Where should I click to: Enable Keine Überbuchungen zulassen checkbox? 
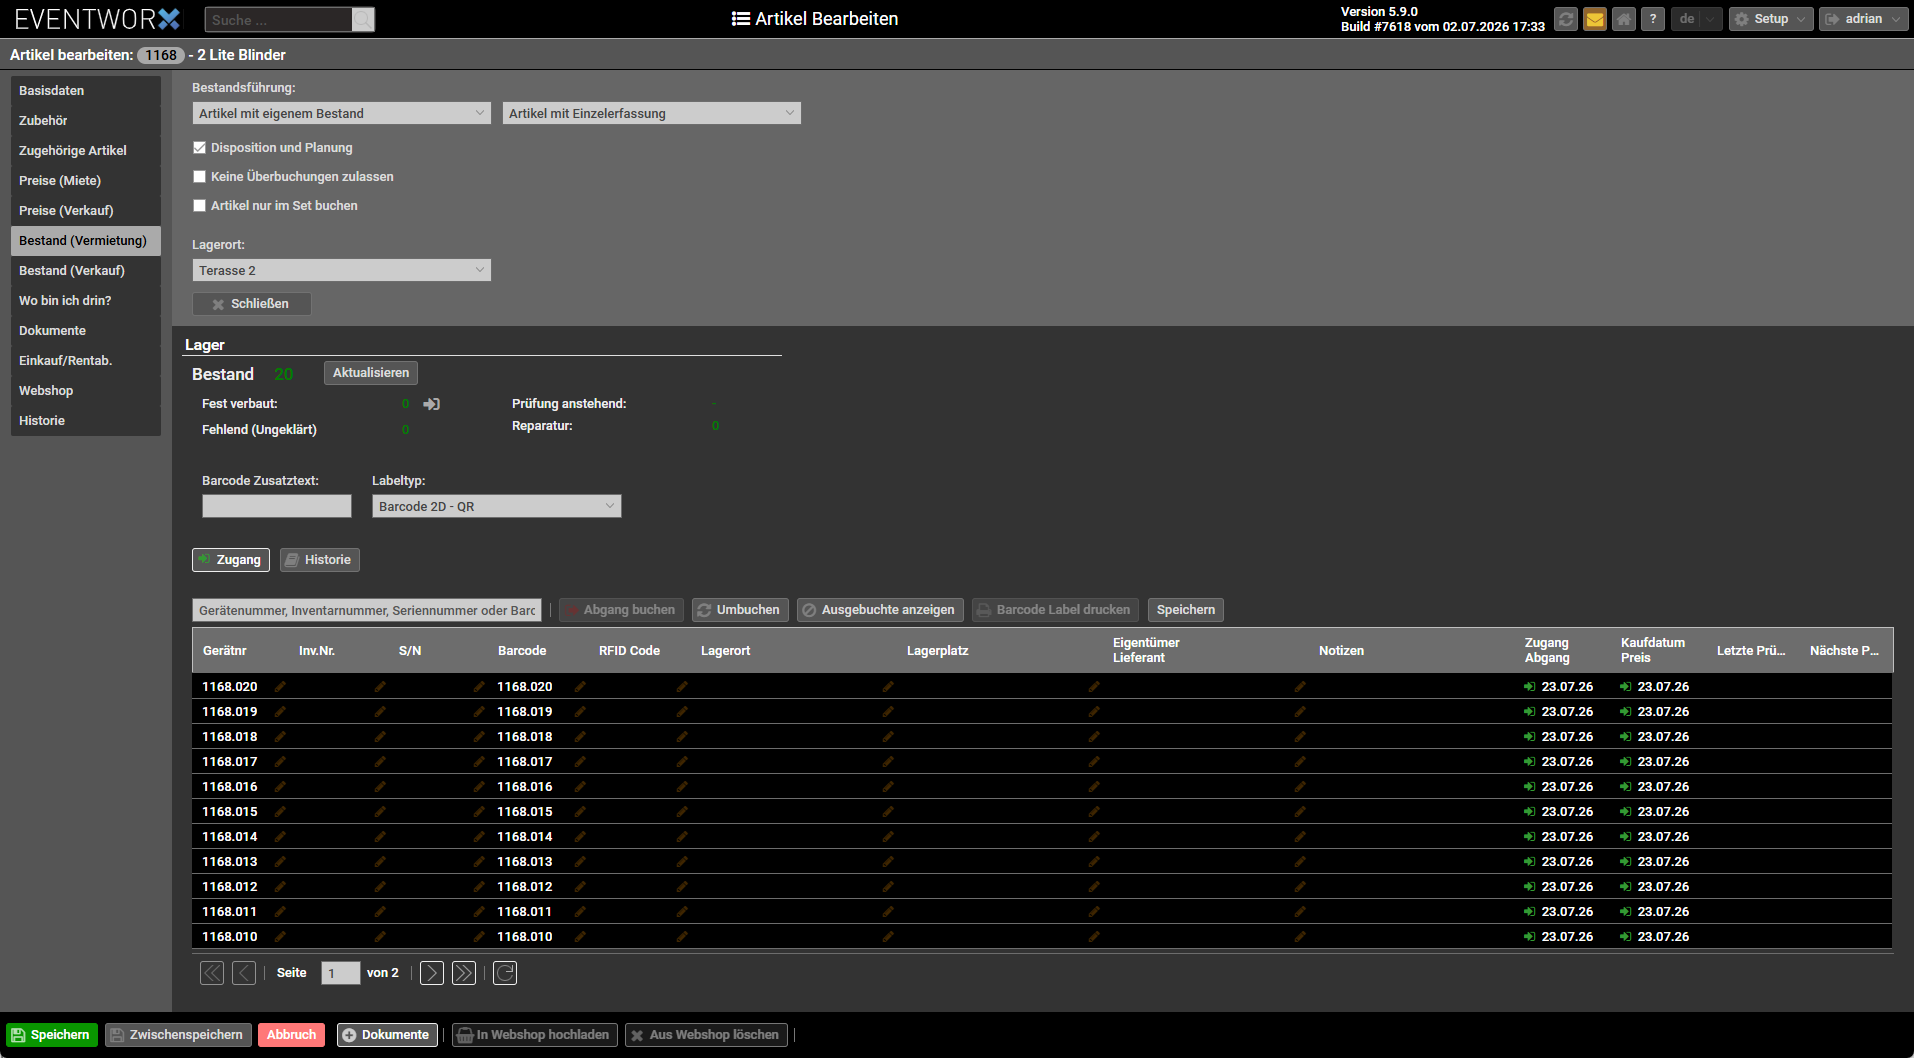click(x=199, y=177)
